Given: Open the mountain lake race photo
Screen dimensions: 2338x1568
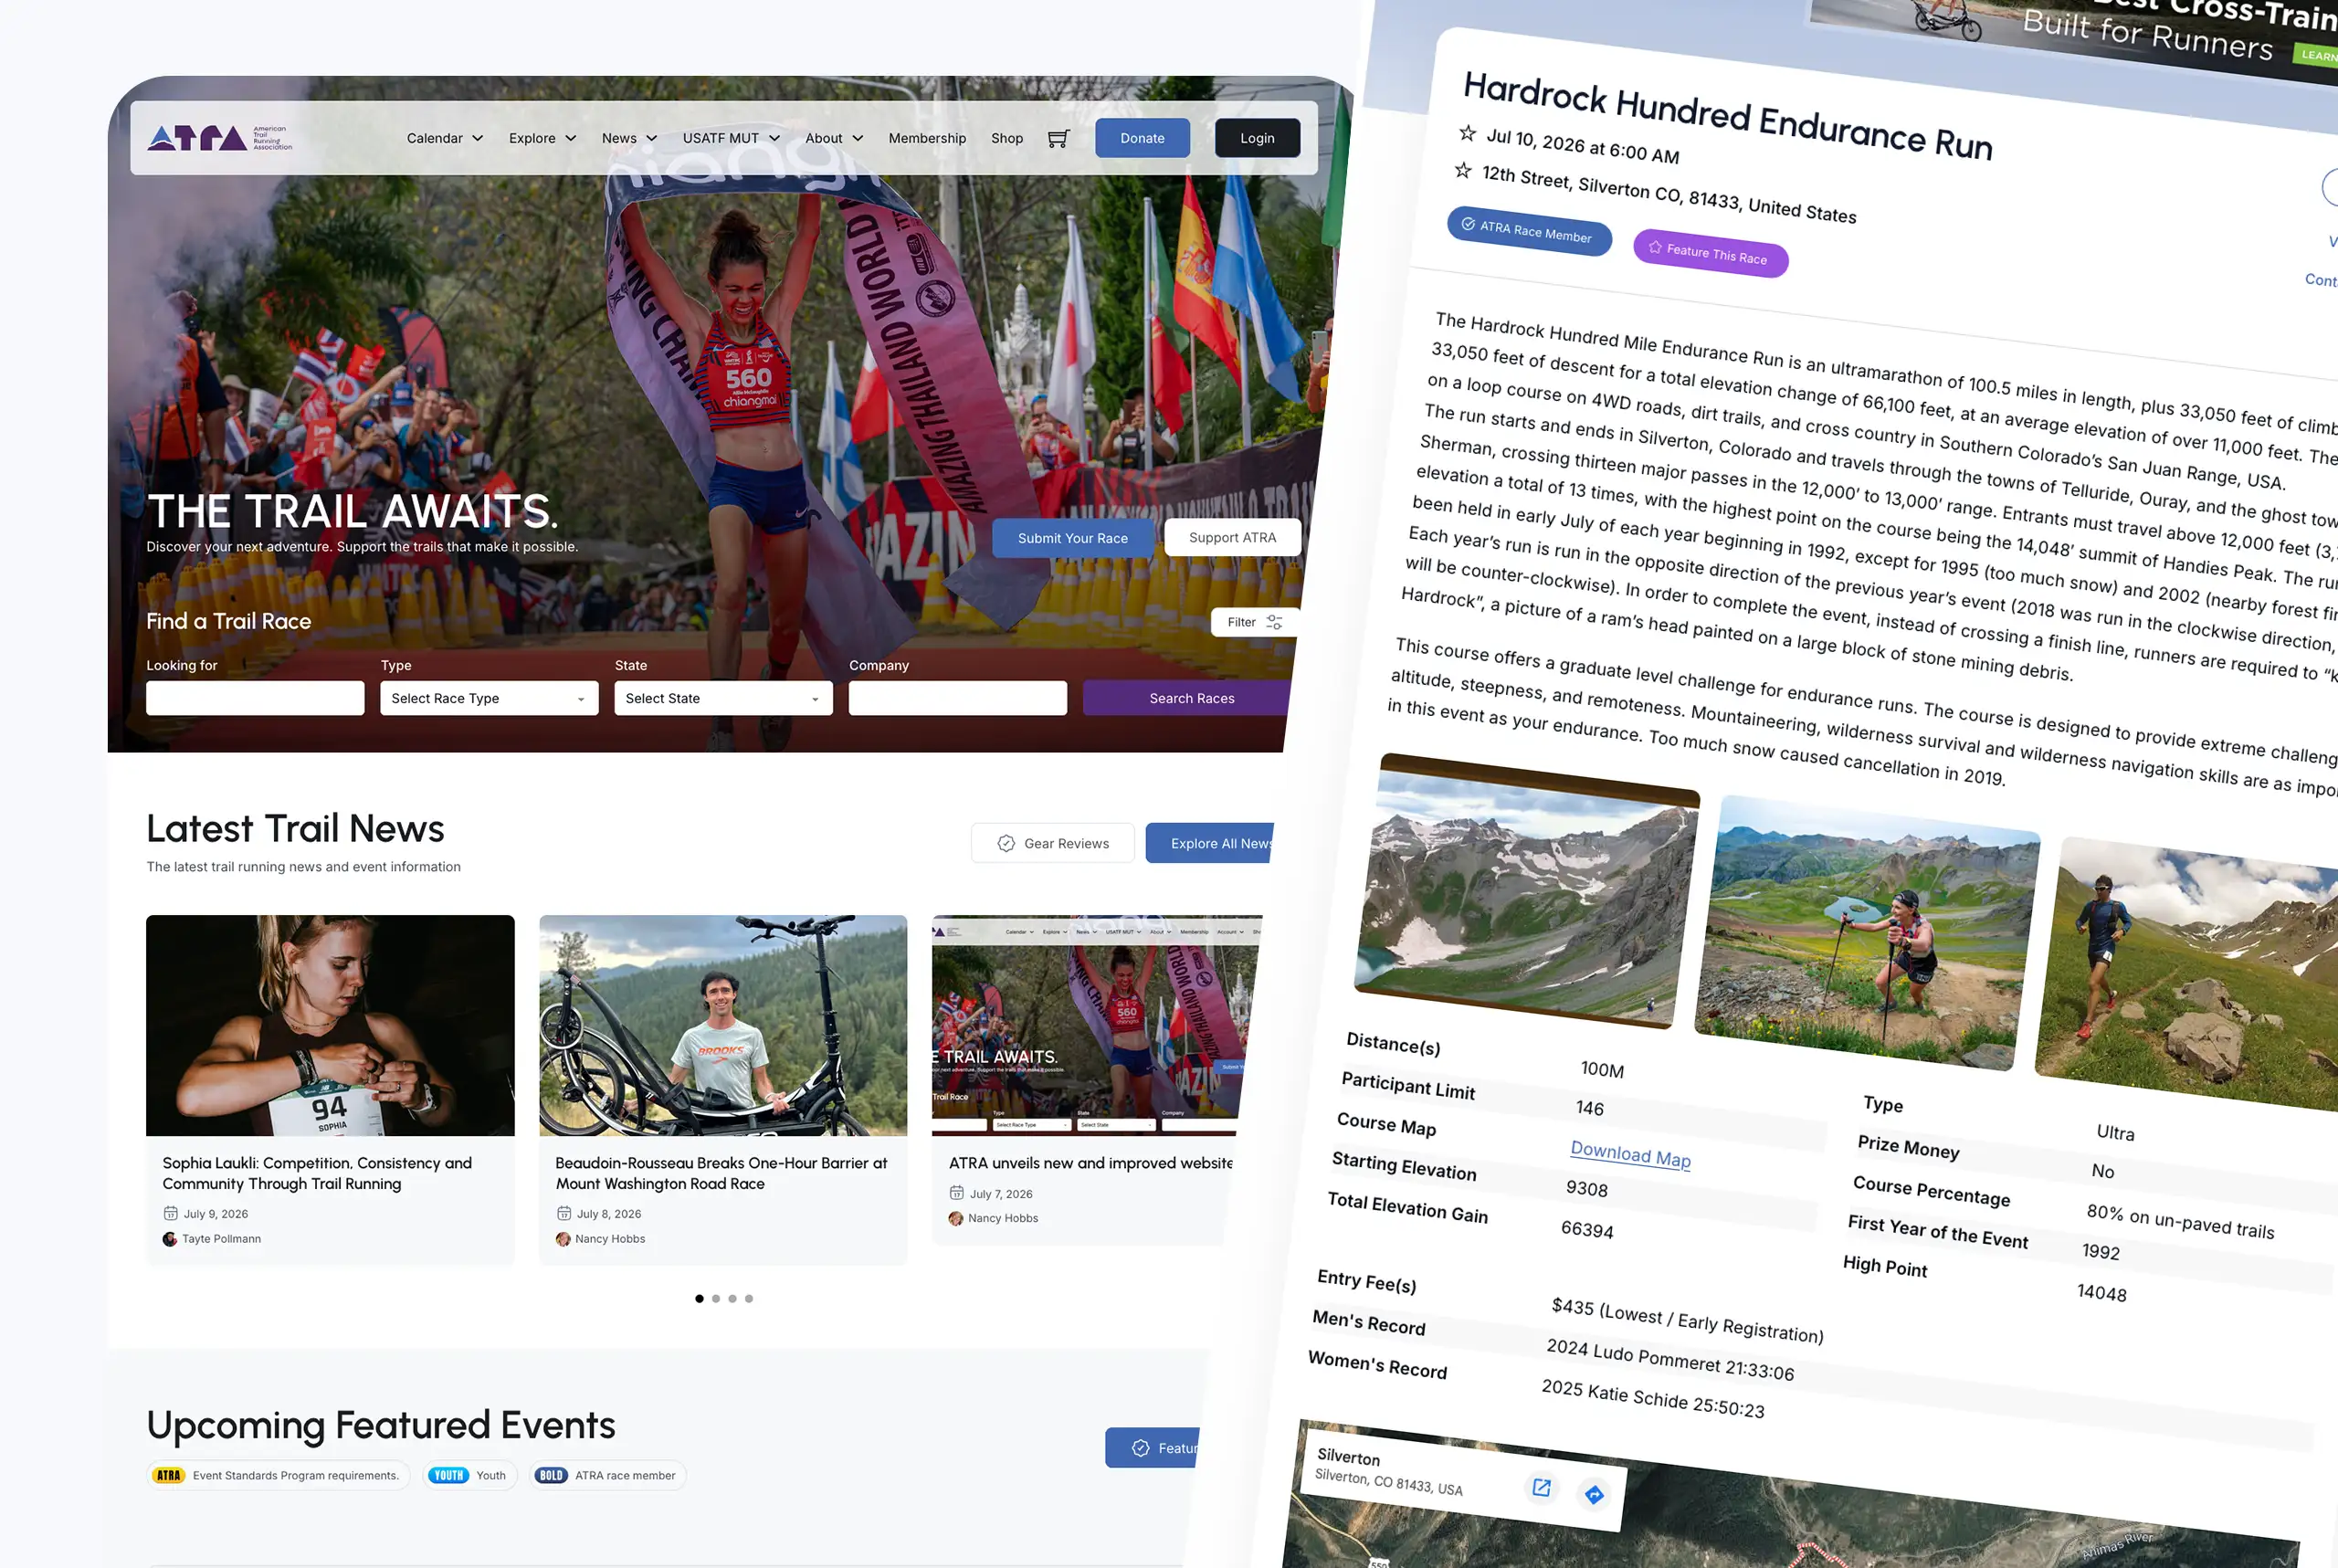Looking at the screenshot, I should click(x=1527, y=890).
